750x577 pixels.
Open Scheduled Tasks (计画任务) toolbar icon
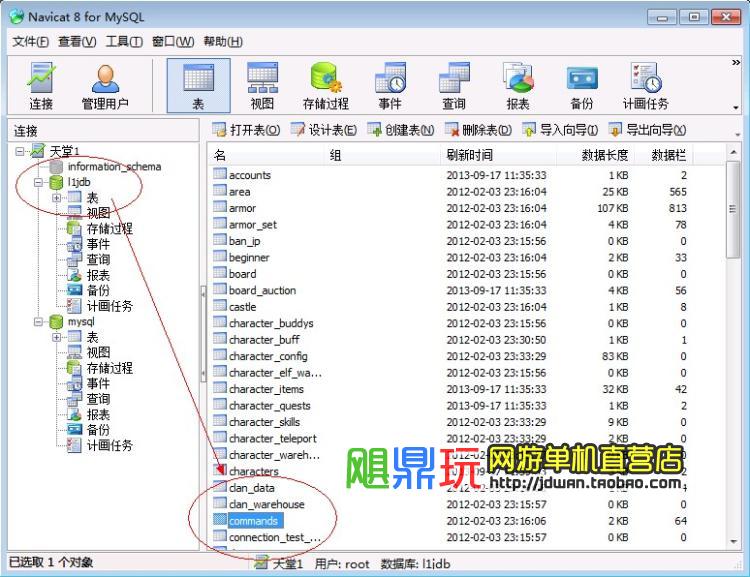[645, 86]
